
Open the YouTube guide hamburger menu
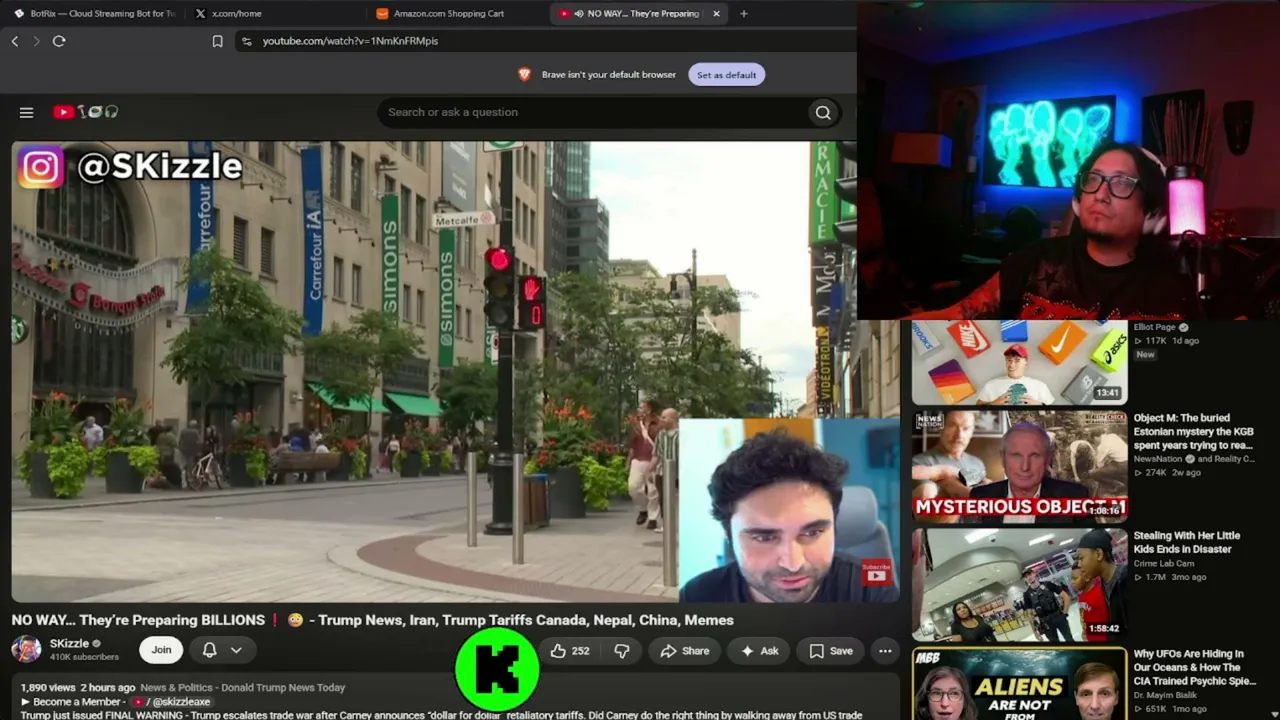pyautogui.click(x=27, y=112)
